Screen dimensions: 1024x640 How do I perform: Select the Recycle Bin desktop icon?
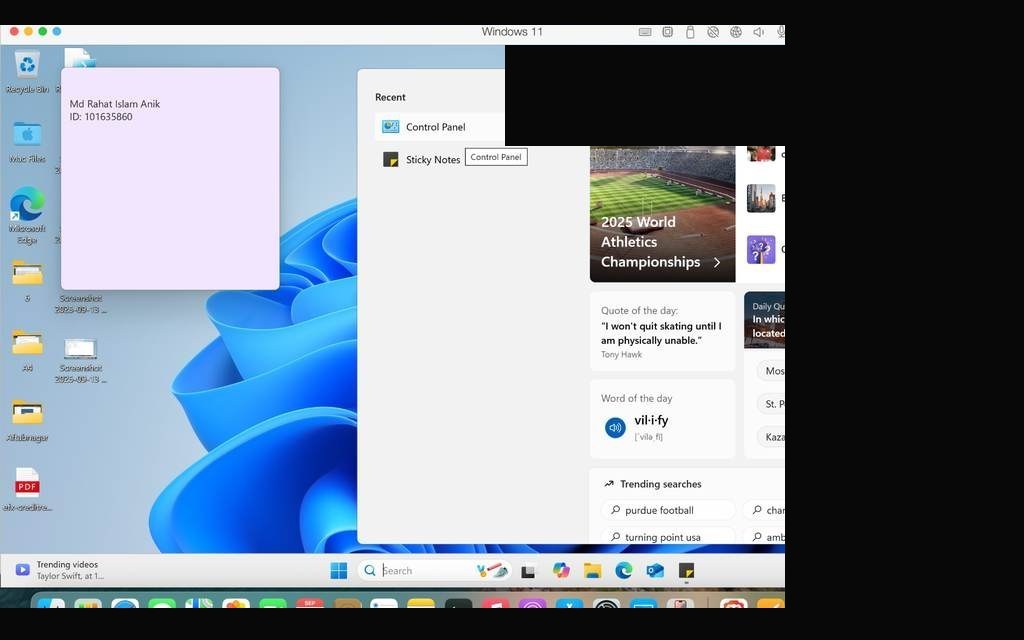pyautogui.click(x=27, y=72)
